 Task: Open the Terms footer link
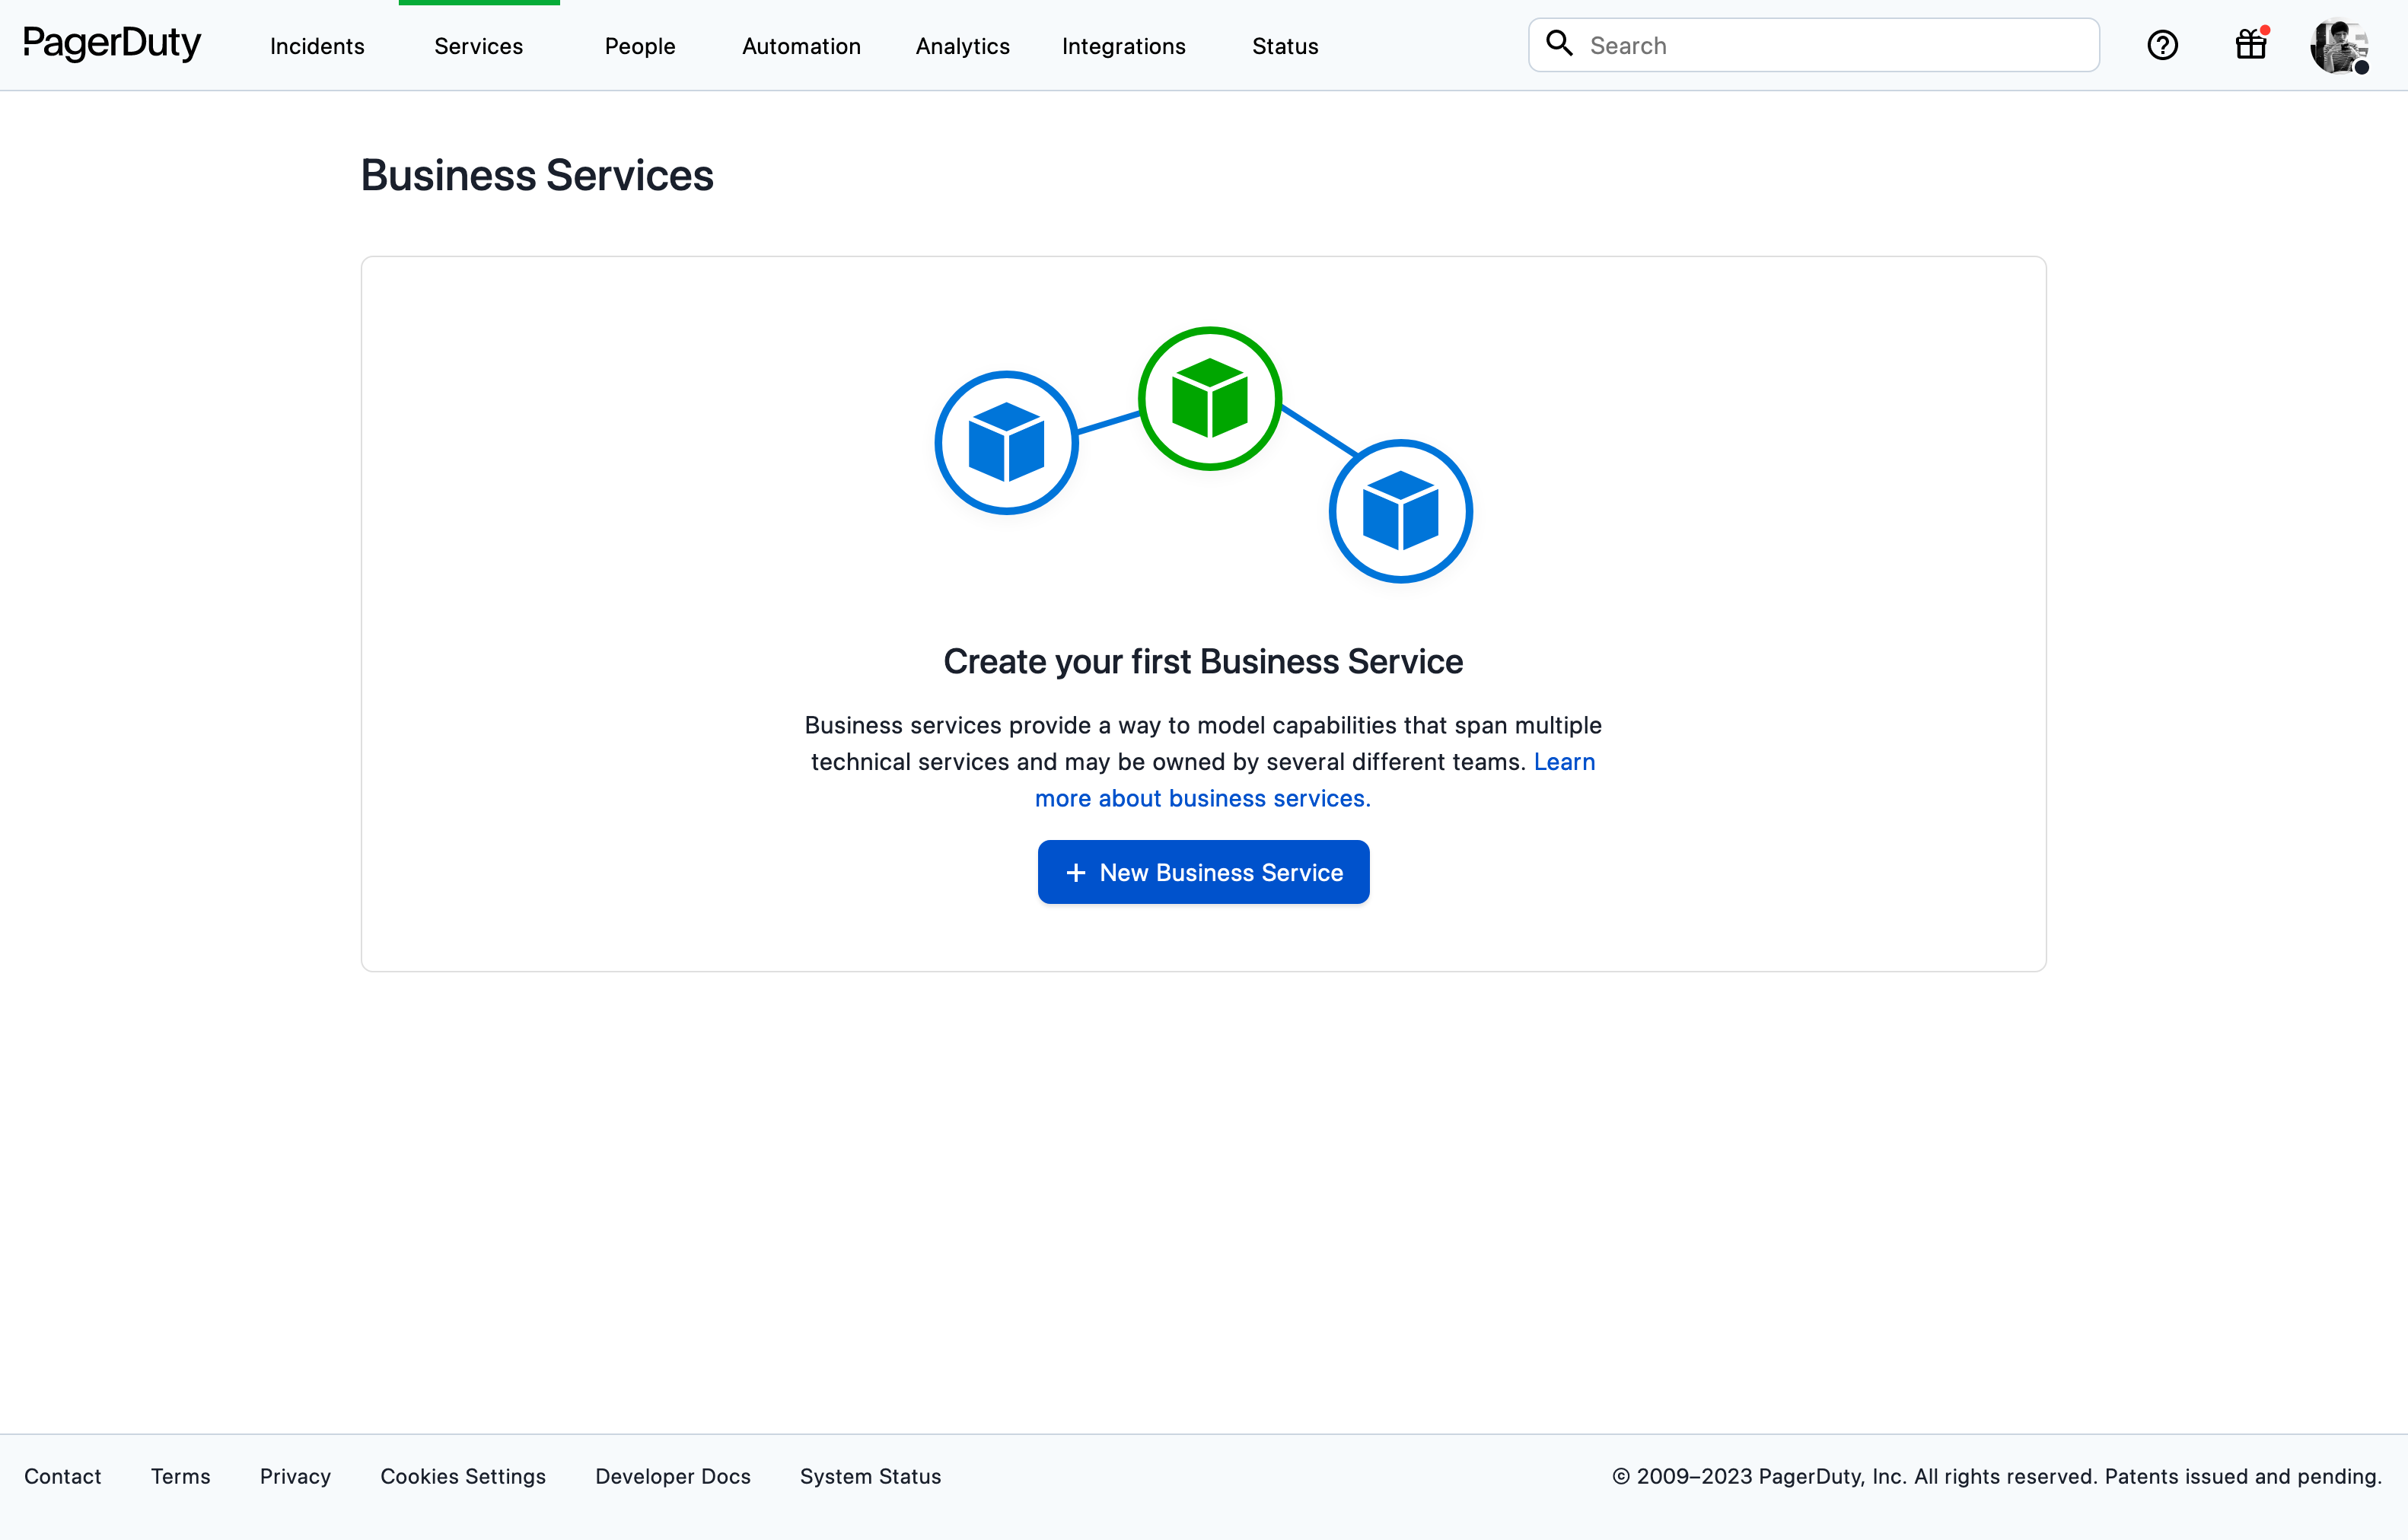[x=181, y=1476]
